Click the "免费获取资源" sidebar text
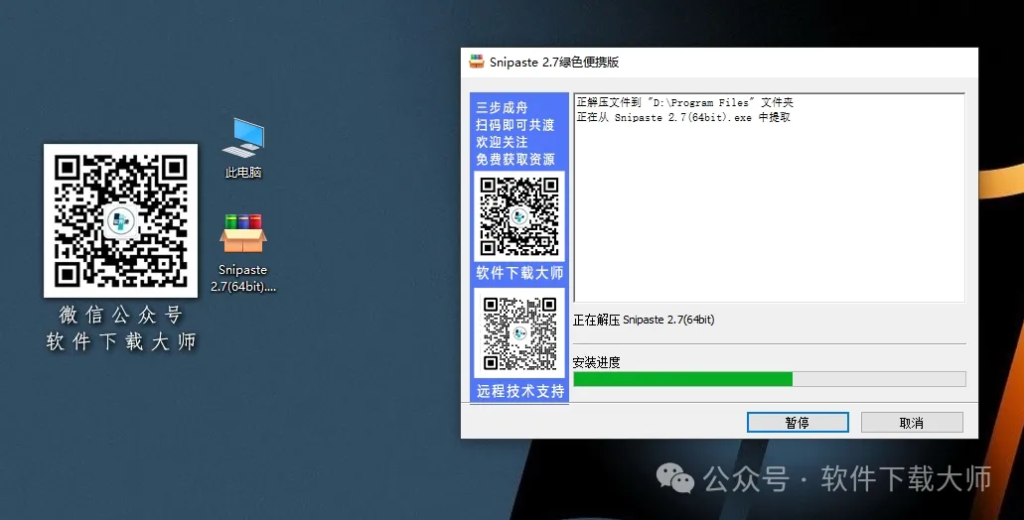1024x520 pixels. click(x=515, y=159)
